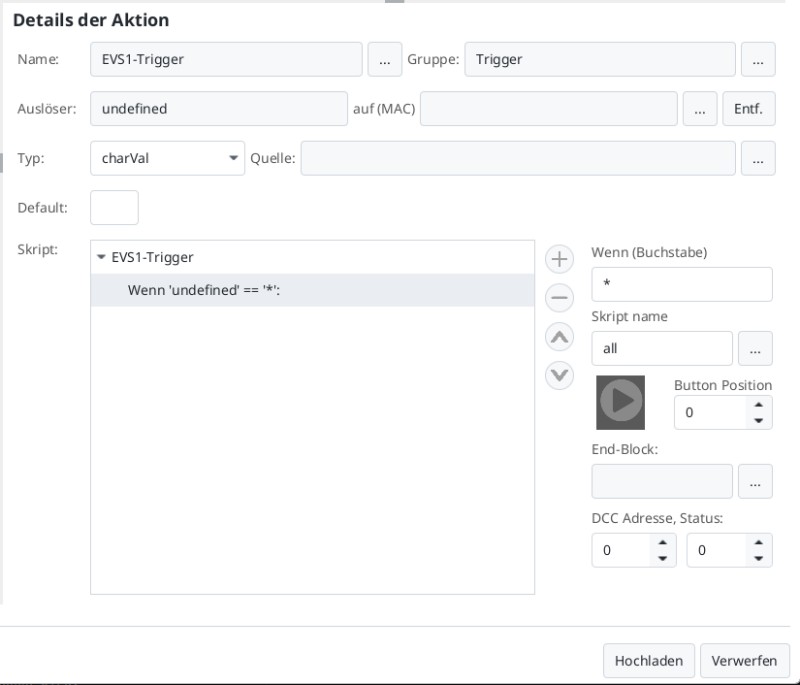Image resolution: width=800 pixels, height=685 pixels.
Task: Focus the Quelle input field
Action: click(518, 158)
